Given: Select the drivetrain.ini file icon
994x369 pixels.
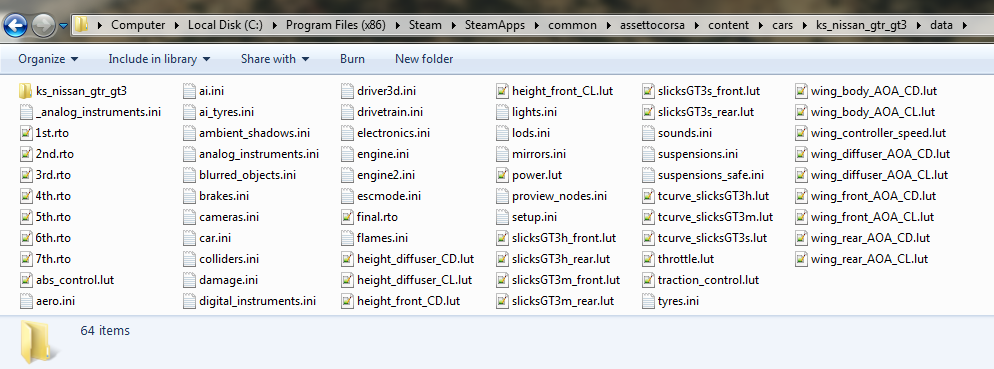Looking at the screenshot, I should point(347,112).
